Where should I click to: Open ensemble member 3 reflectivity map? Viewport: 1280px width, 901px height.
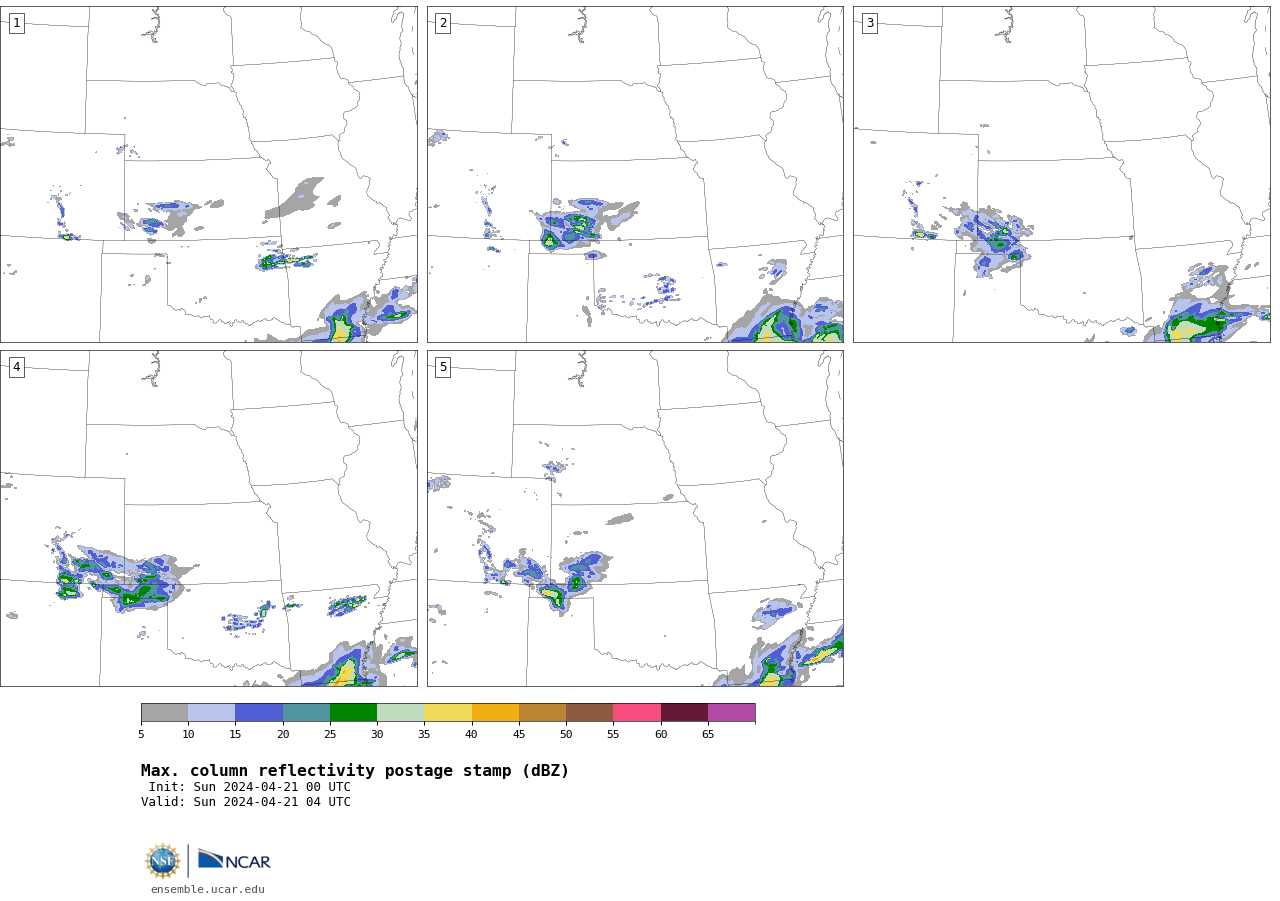pos(1061,174)
